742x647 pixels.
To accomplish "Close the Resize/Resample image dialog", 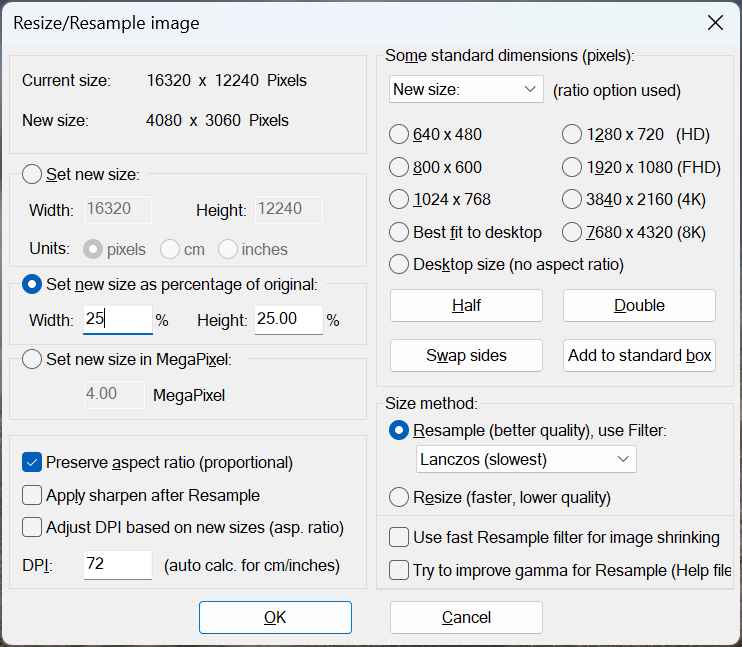I will point(714,23).
